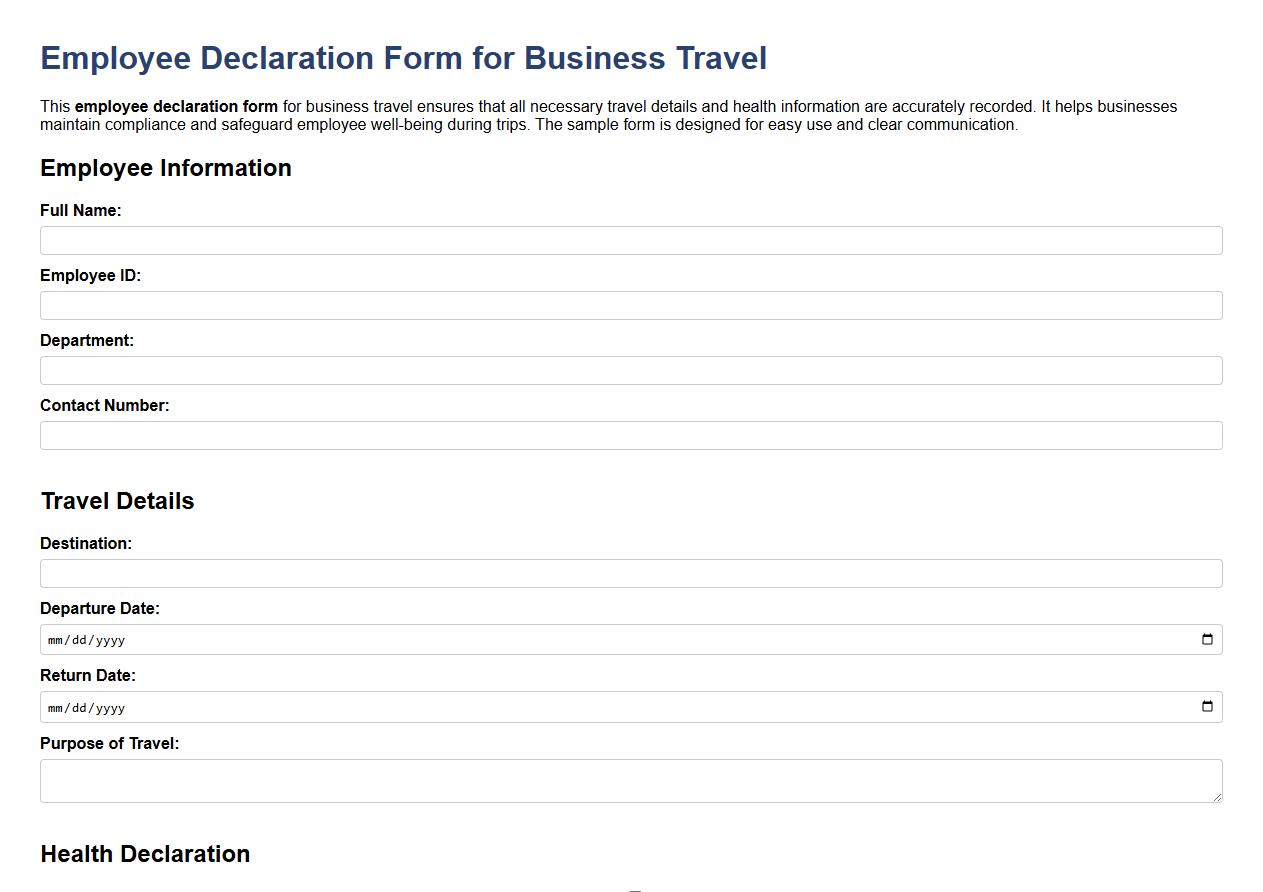The width and height of the screenshot is (1263, 892).
Task: Click the Destination input box
Action: click(630, 573)
